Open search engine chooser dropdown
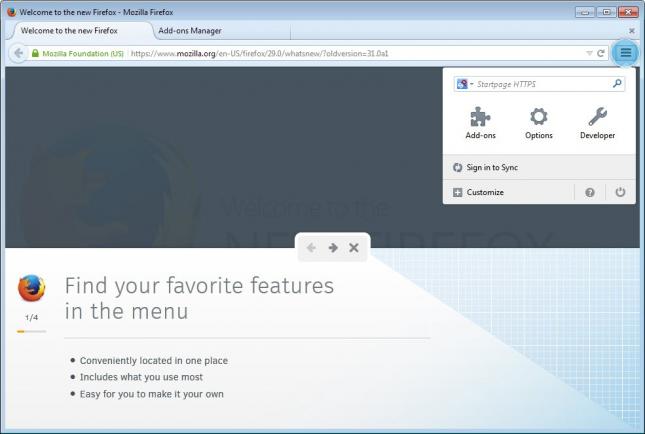The width and height of the screenshot is (645, 434). [465, 84]
